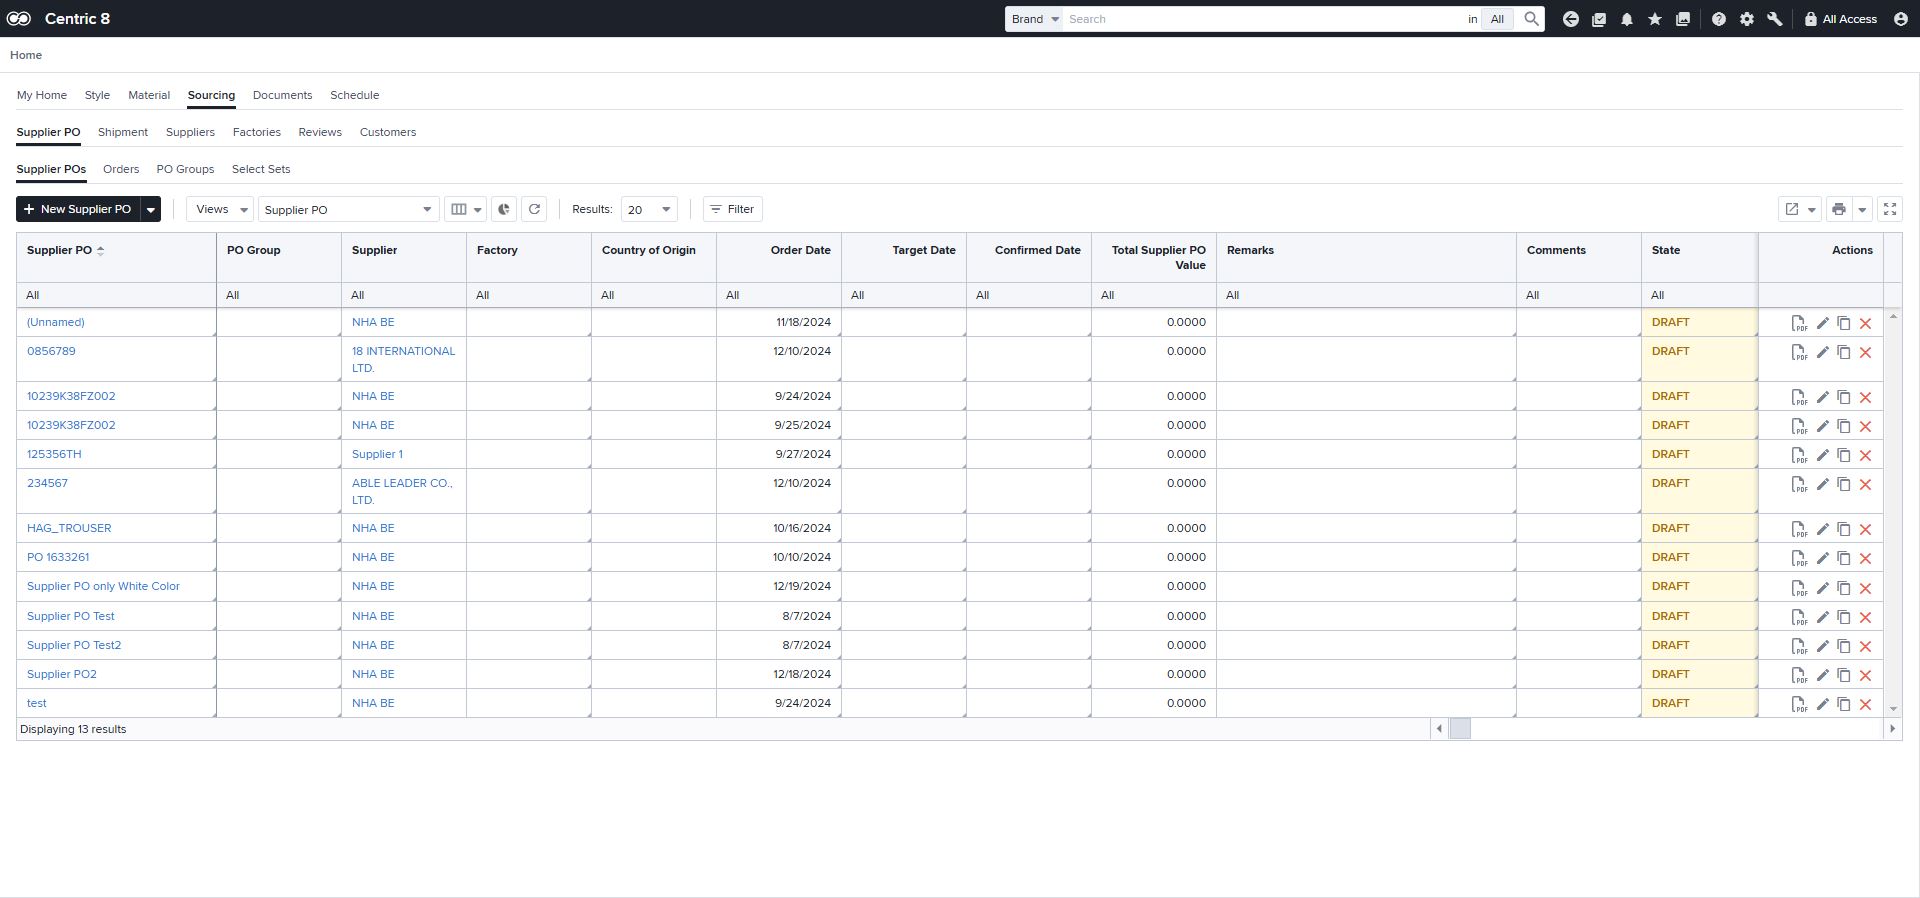Click the print icon

[1838, 209]
